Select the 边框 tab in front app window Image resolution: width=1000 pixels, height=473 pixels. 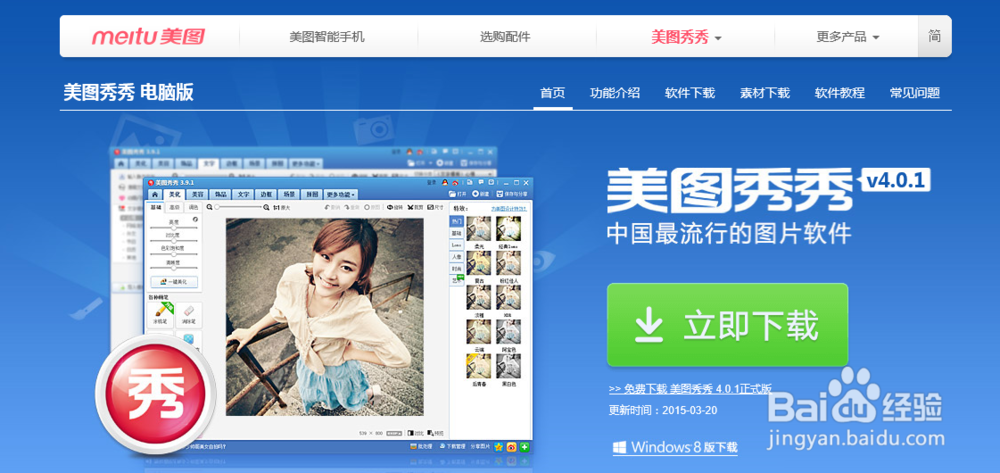point(266,194)
